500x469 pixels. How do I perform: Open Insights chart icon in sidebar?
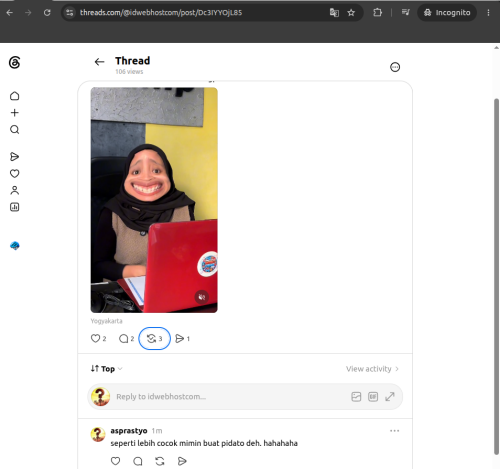coord(14,207)
